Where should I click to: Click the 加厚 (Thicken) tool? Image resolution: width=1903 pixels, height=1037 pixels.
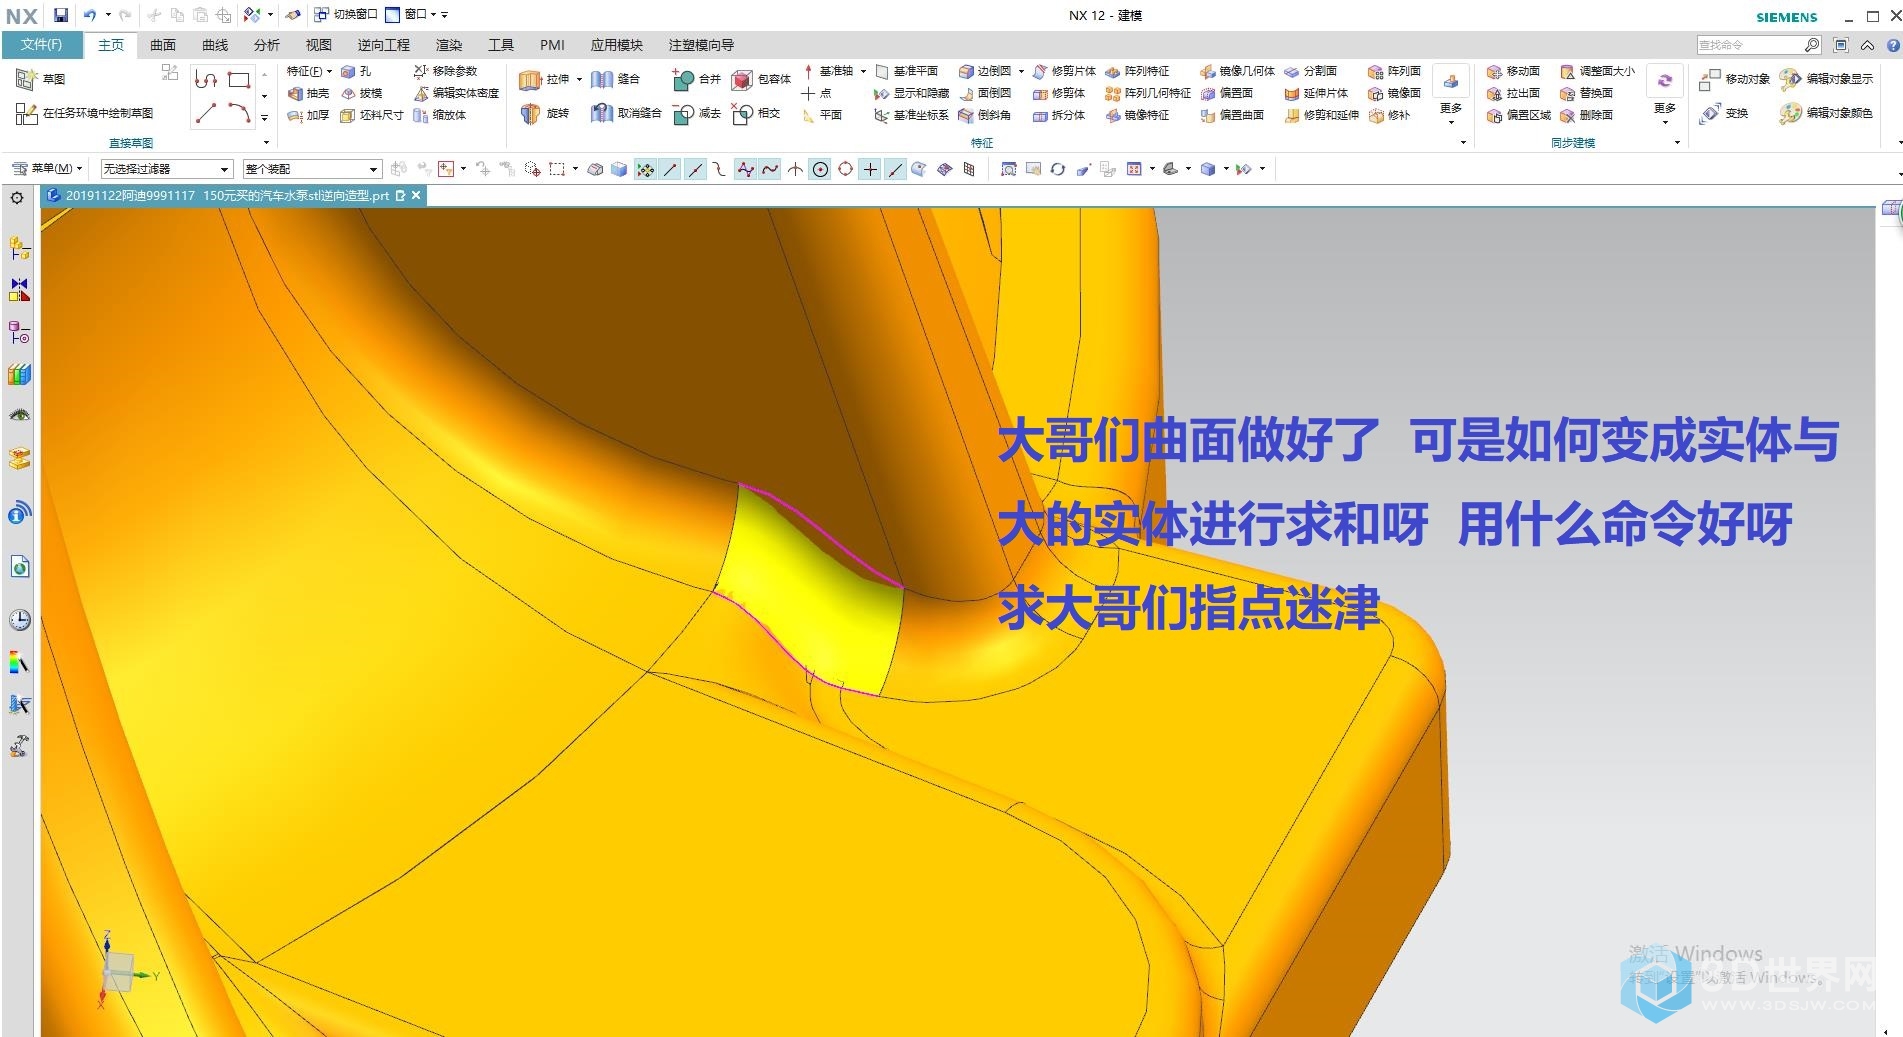pos(308,115)
